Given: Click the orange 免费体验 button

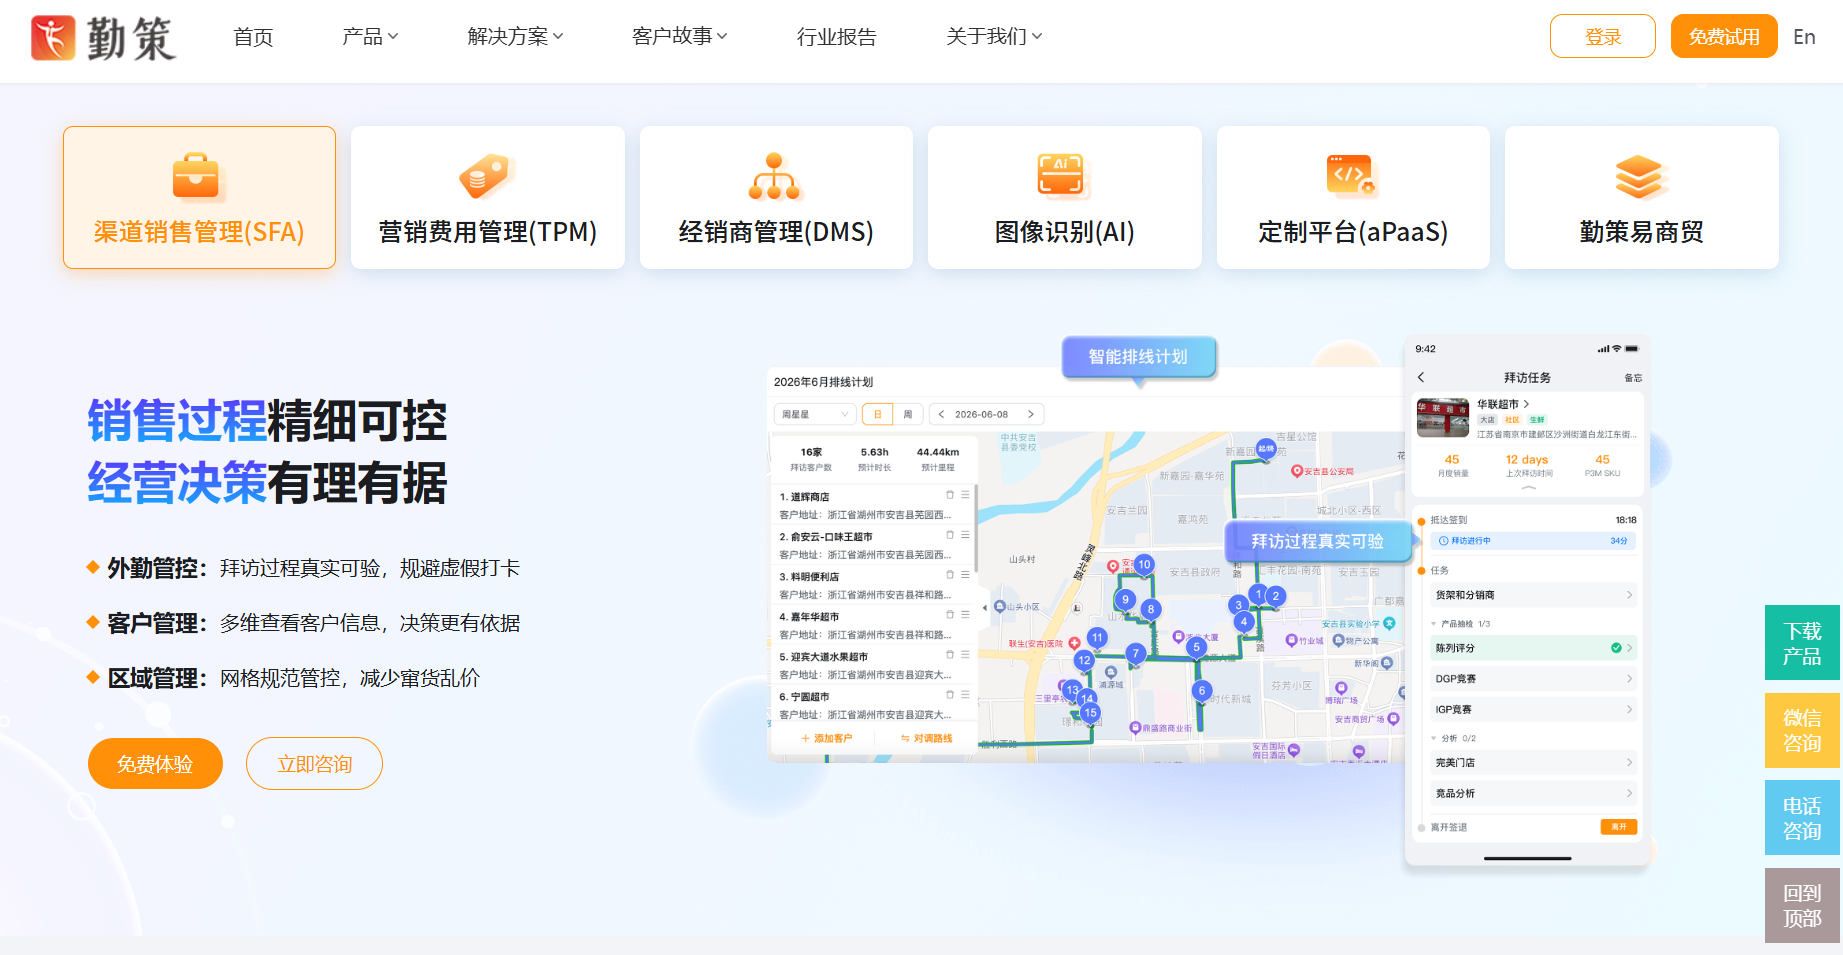Looking at the screenshot, I should click(x=155, y=764).
